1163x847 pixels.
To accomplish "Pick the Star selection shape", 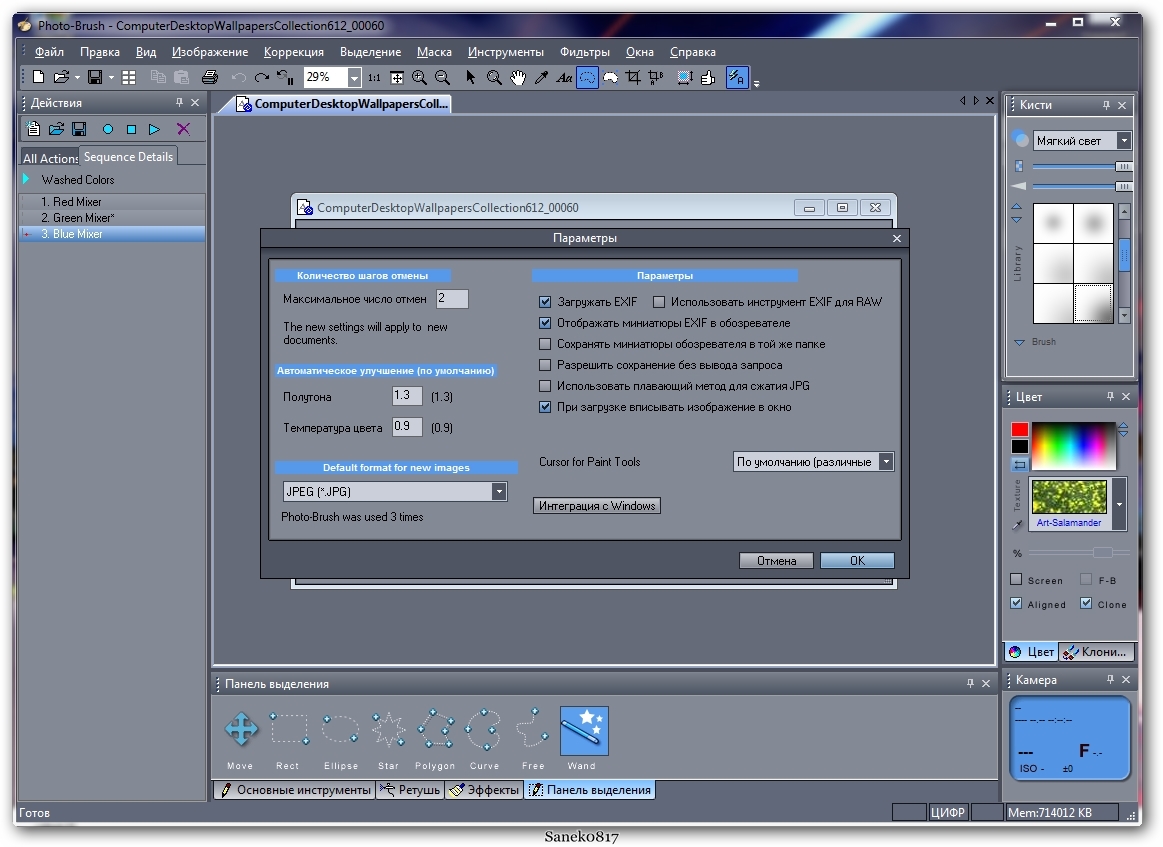I will pos(388,730).
